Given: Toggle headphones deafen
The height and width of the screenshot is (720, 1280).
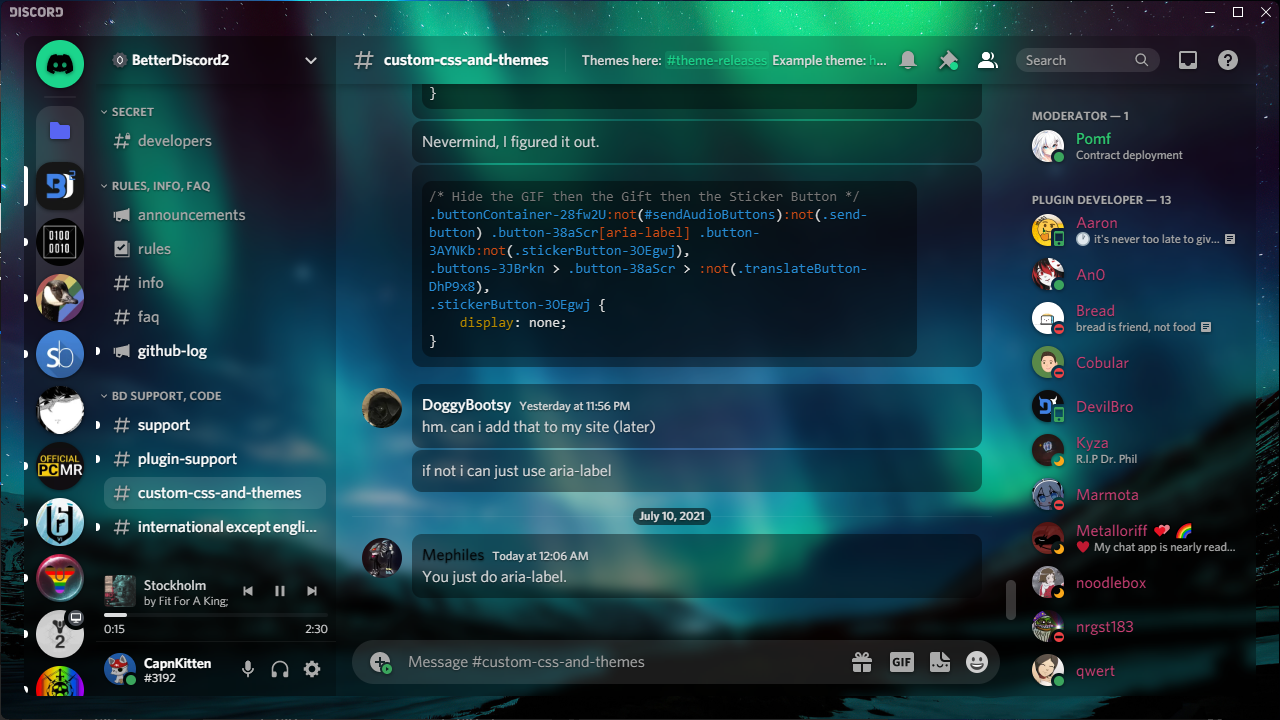Looking at the screenshot, I should click(x=280, y=669).
